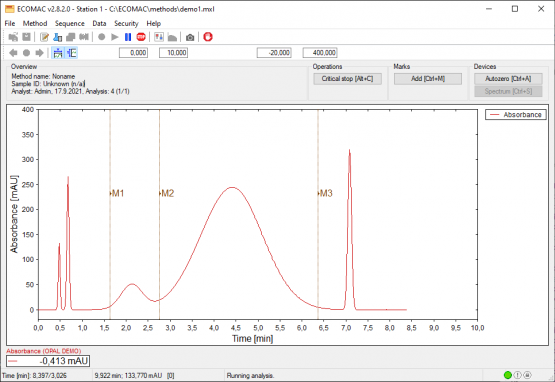Open the Sequence menu
Screen dimensions: 555x382
[69, 23]
